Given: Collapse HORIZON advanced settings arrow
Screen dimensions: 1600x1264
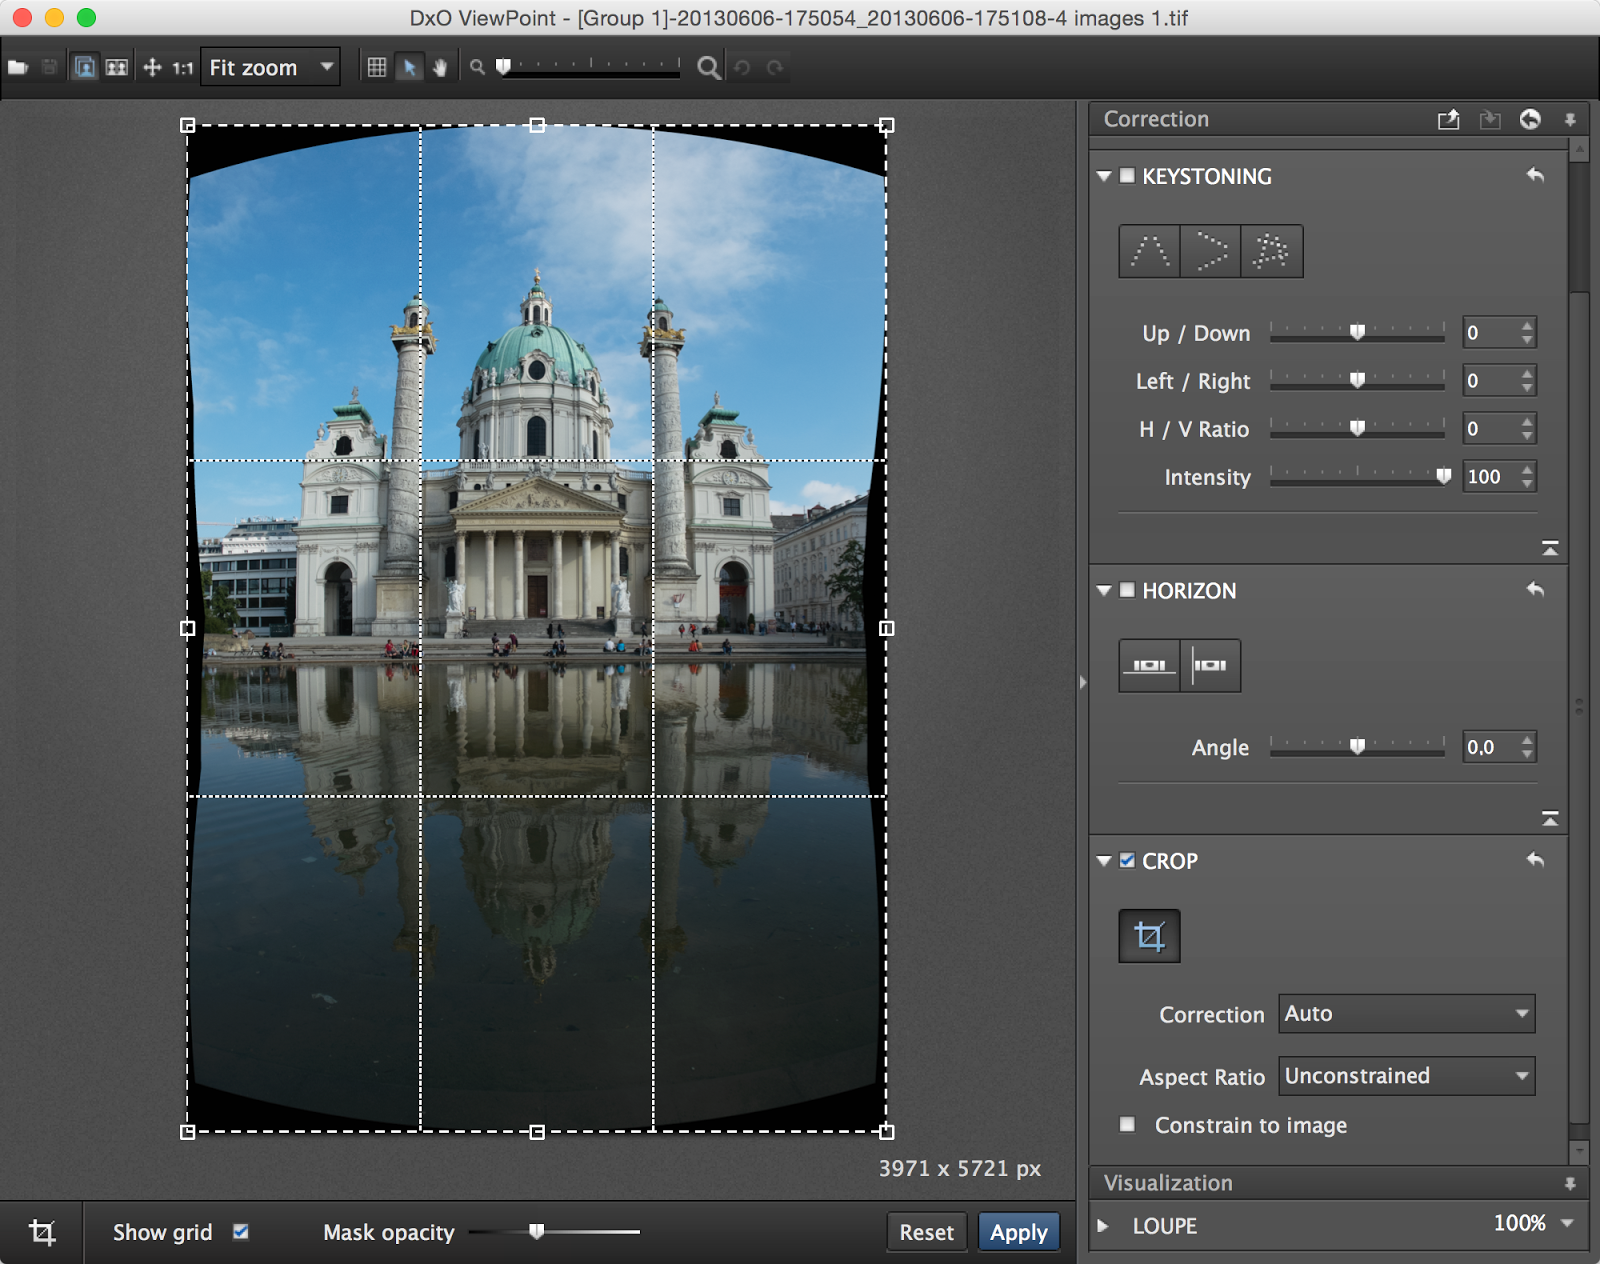Looking at the screenshot, I should [1550, 818].
